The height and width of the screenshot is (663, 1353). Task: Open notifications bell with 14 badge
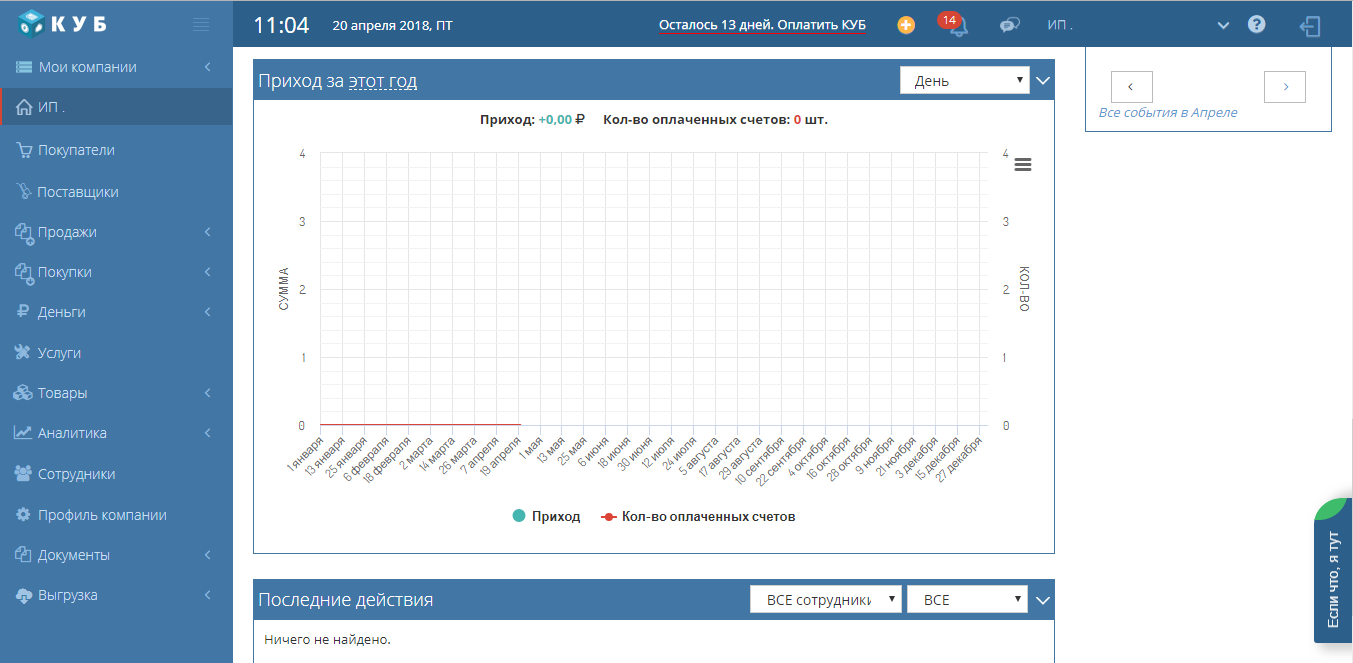(x=956, y=26)
